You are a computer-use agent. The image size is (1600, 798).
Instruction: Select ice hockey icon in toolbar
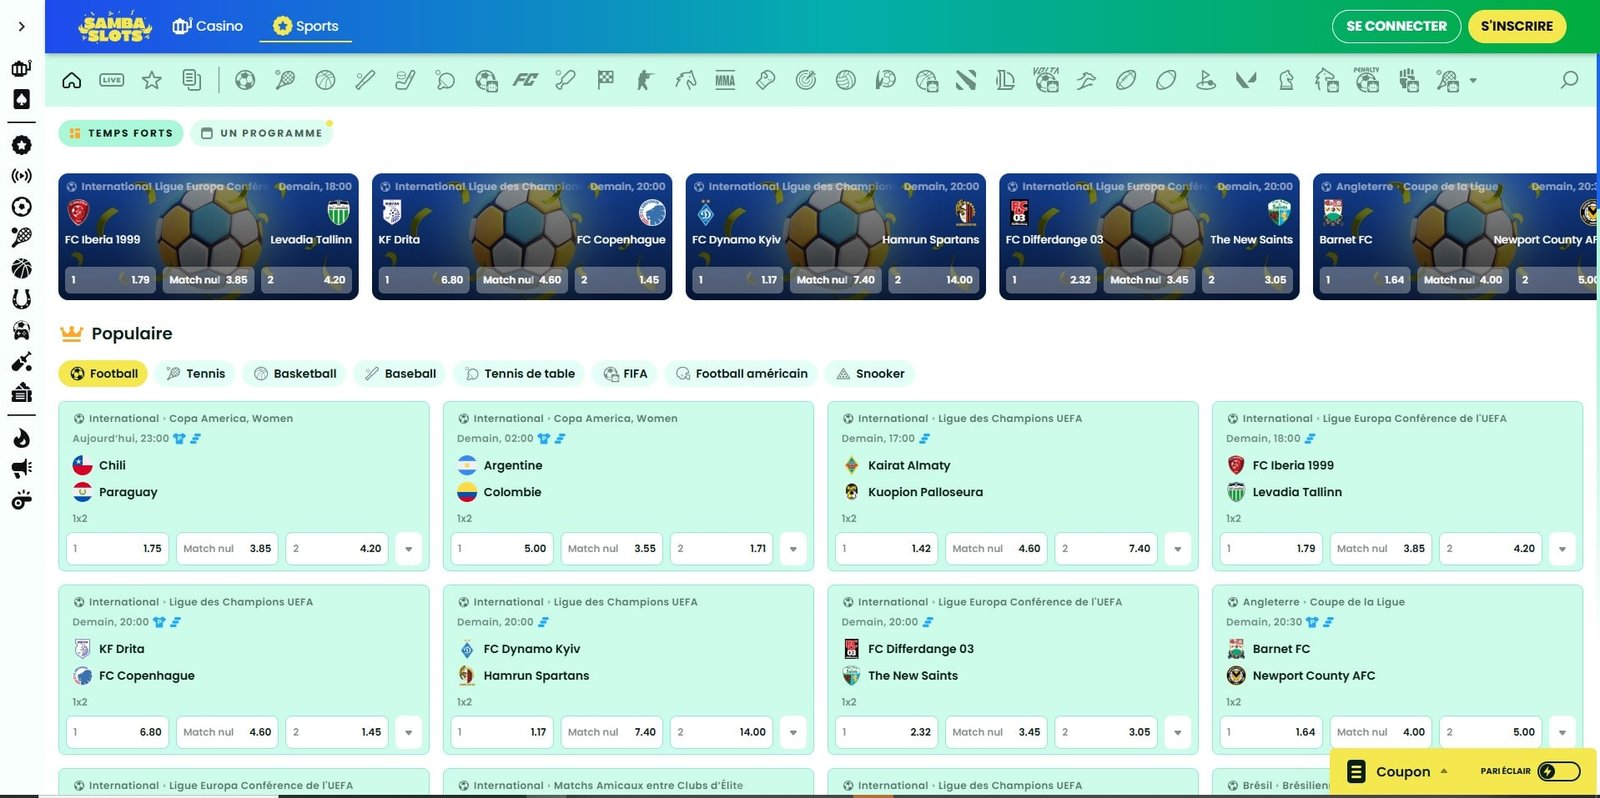[x=405, y=80]
